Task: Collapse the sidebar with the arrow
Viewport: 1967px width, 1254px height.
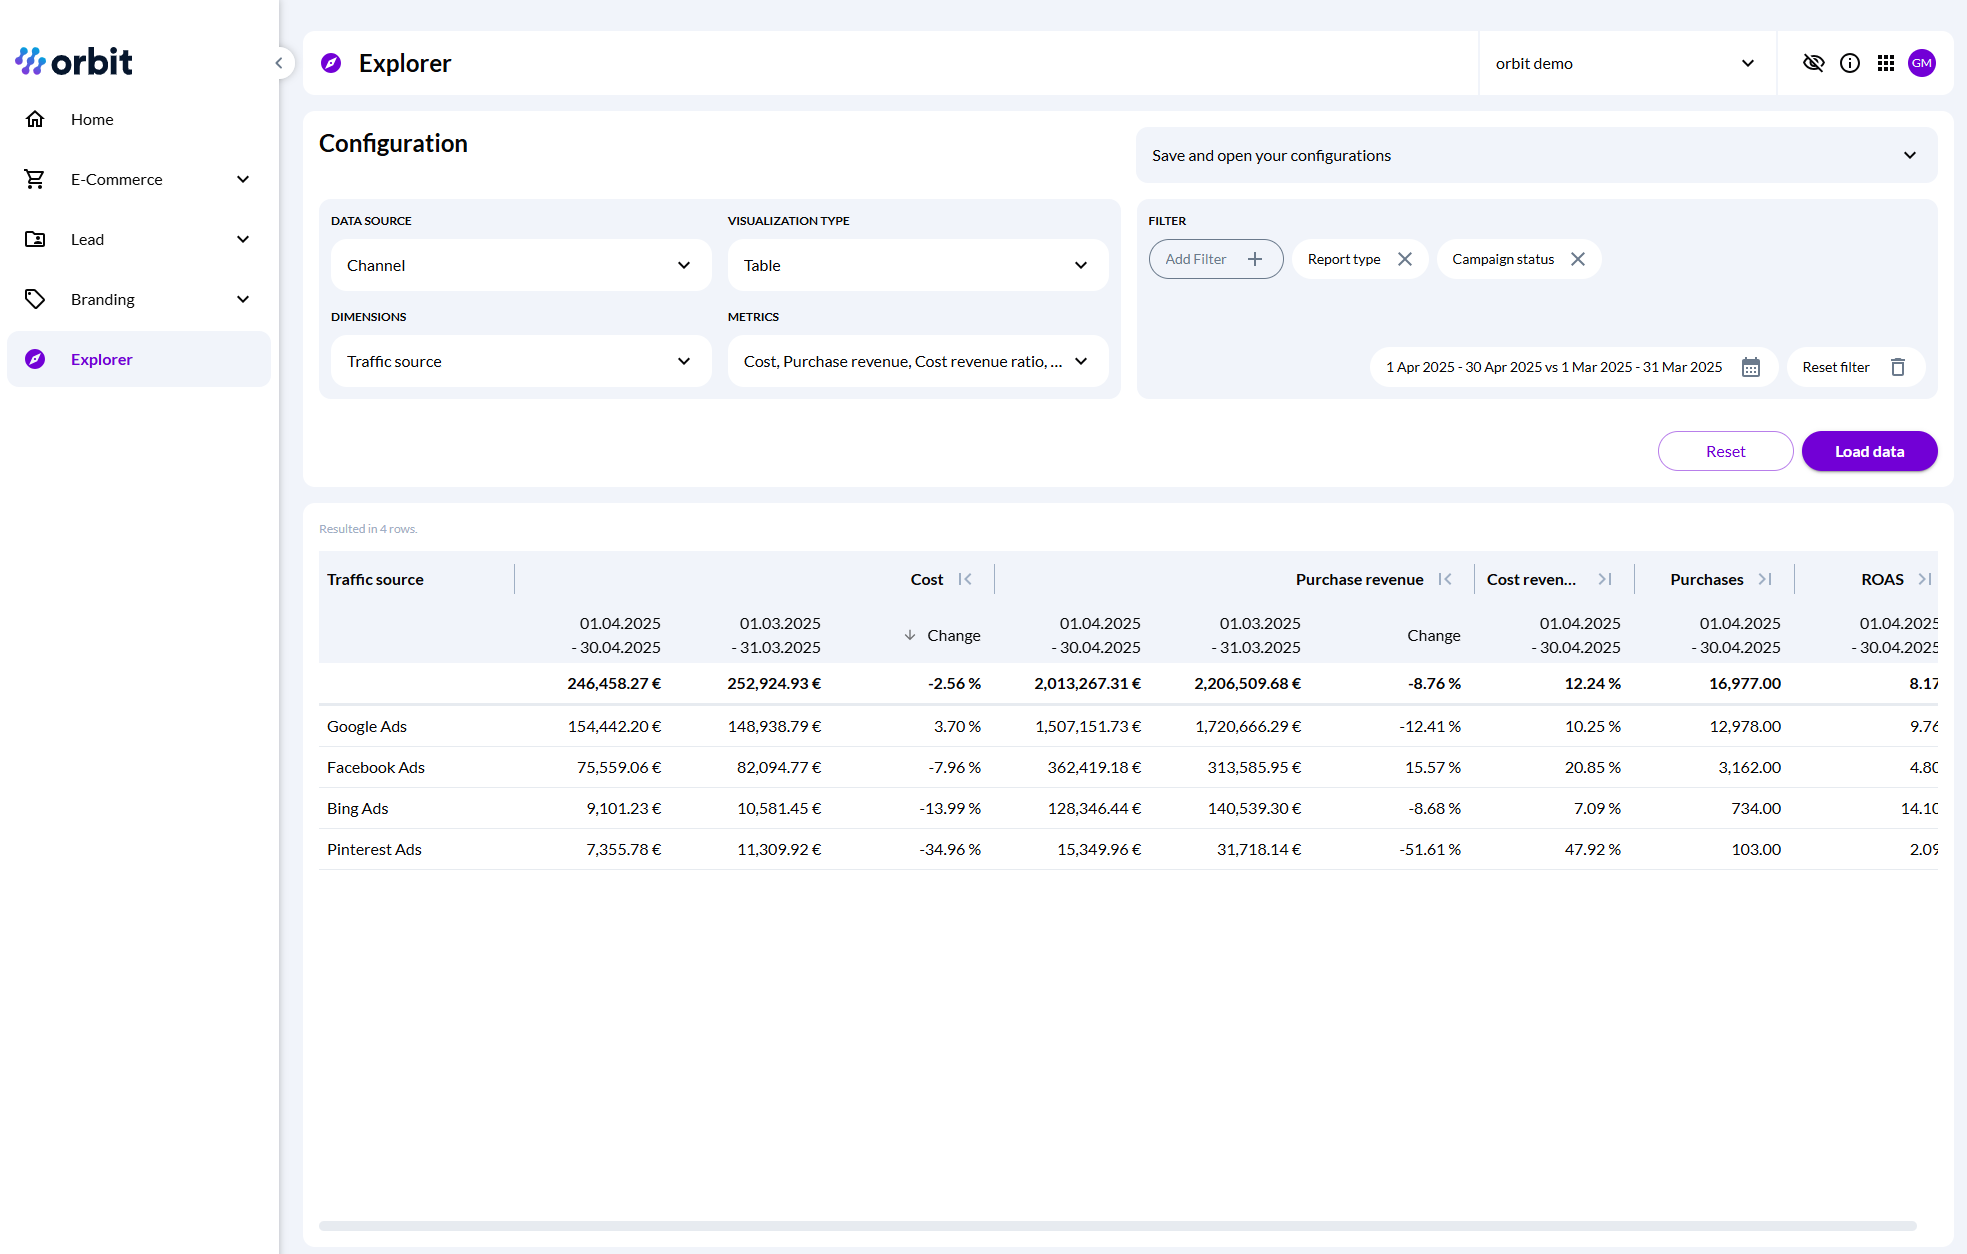Action: [279, 63]
